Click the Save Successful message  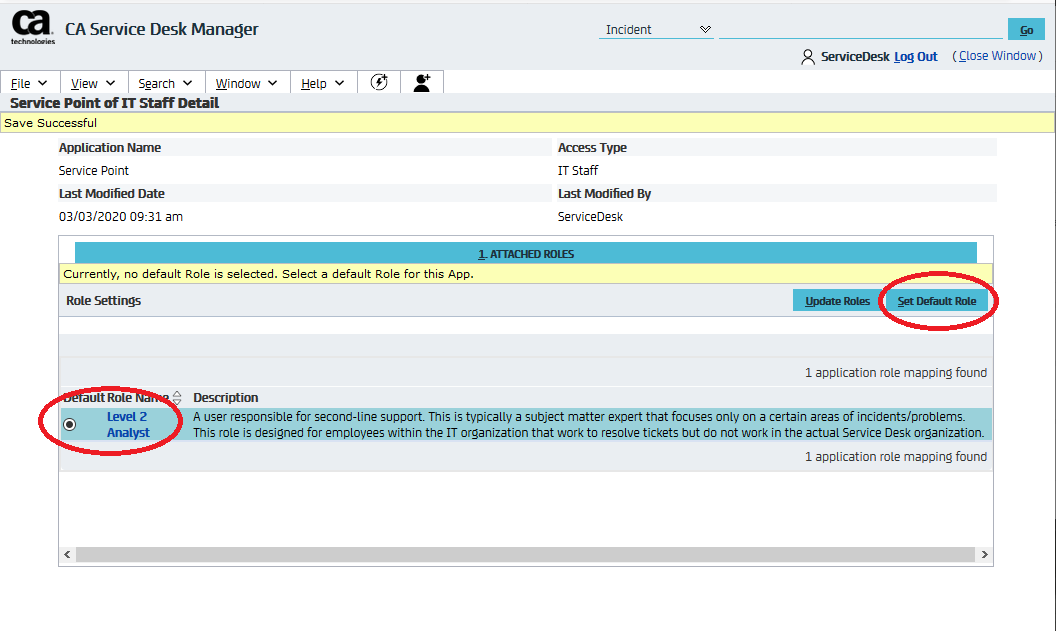coord(51,123)
